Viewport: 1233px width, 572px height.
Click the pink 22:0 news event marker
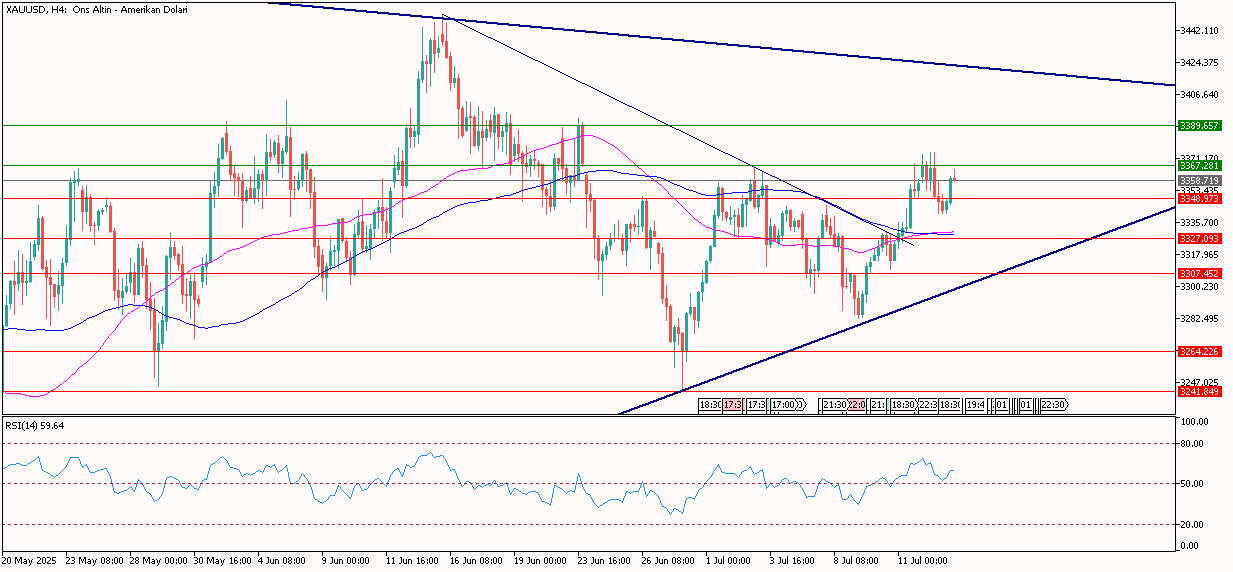point(857,405)
